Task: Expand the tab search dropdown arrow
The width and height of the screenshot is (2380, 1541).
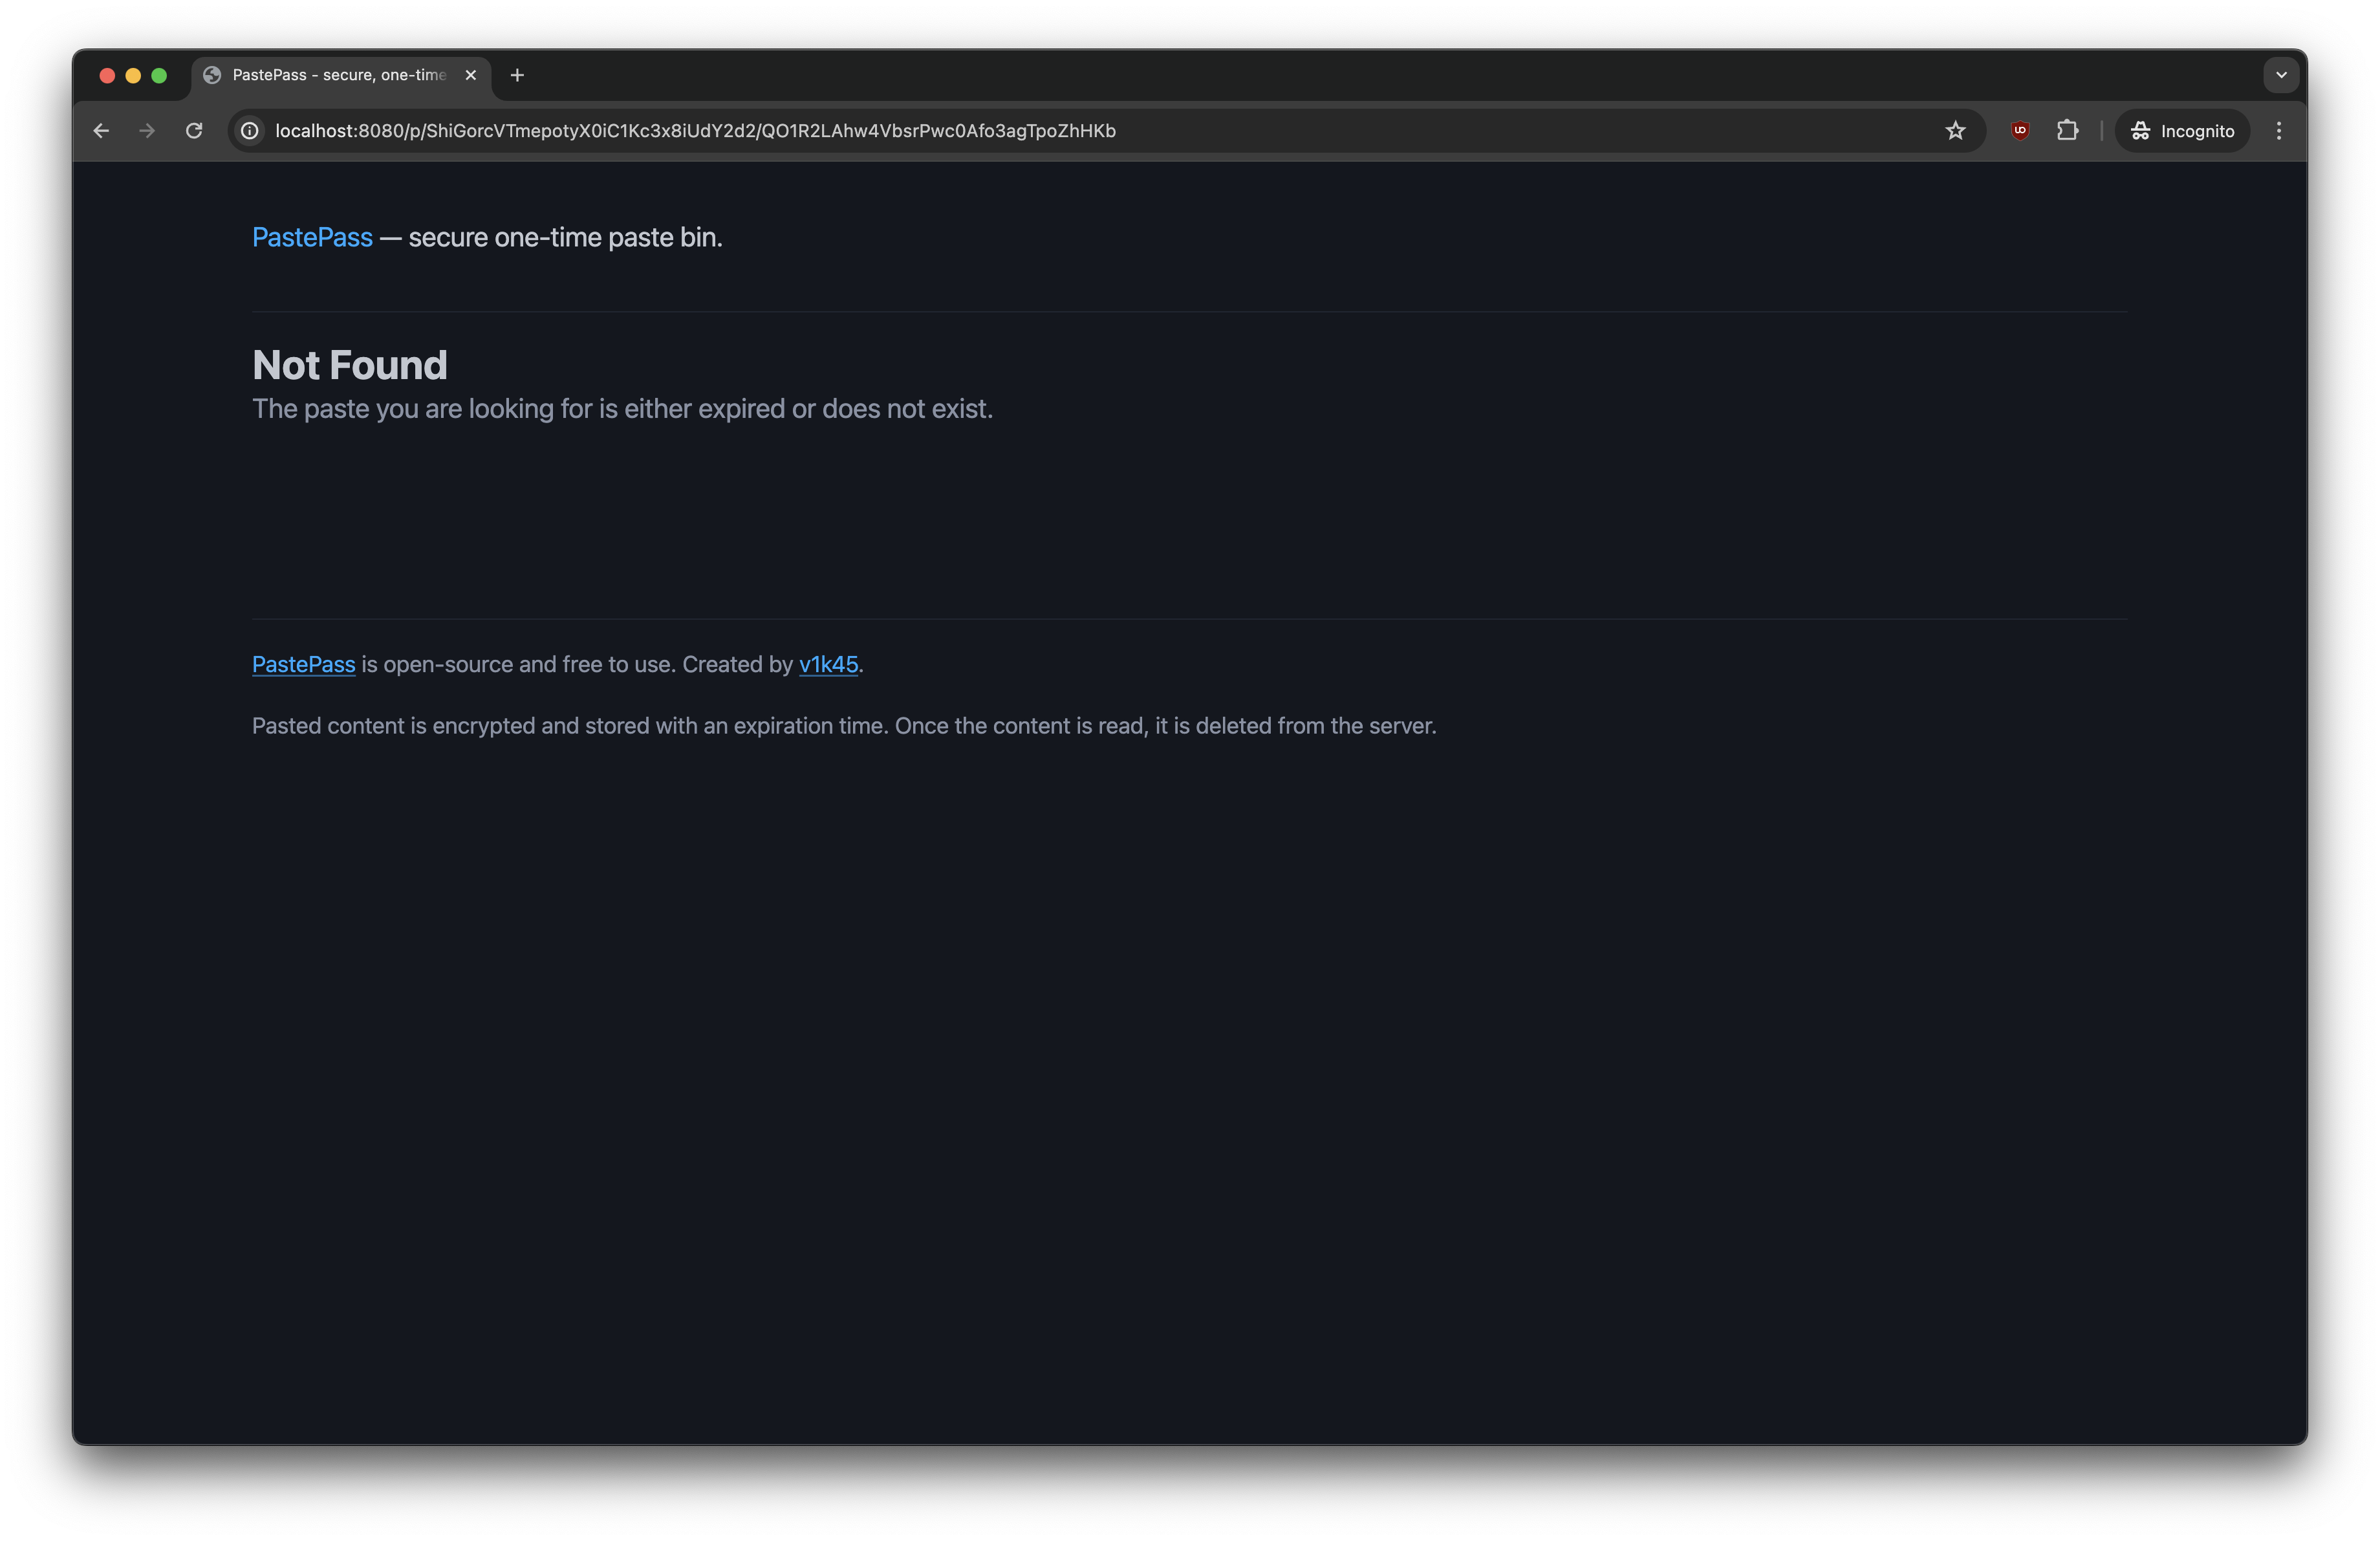Action: tap(2281, 75)
